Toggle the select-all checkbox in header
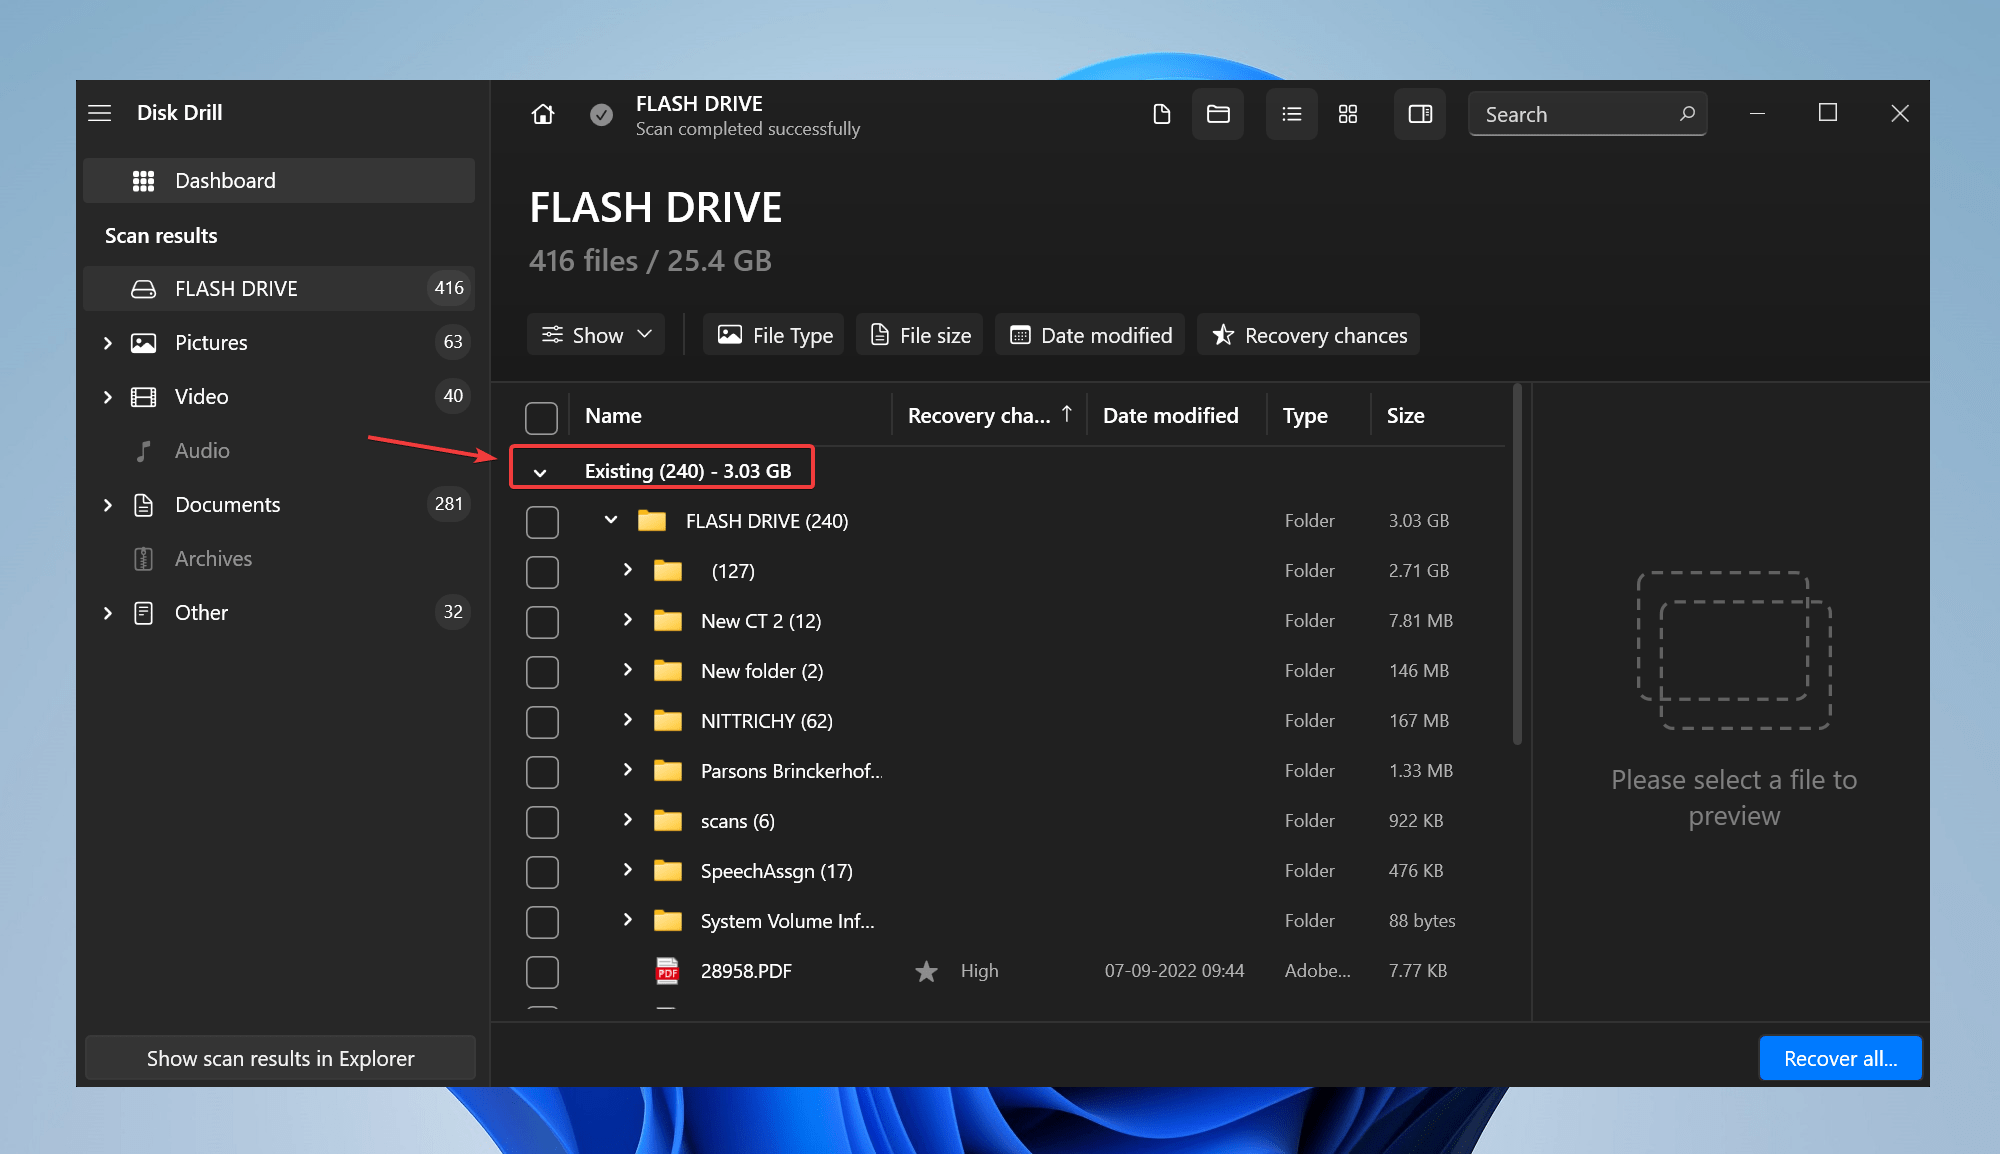Screen dimensions: 2000x1154 (541, 417)
